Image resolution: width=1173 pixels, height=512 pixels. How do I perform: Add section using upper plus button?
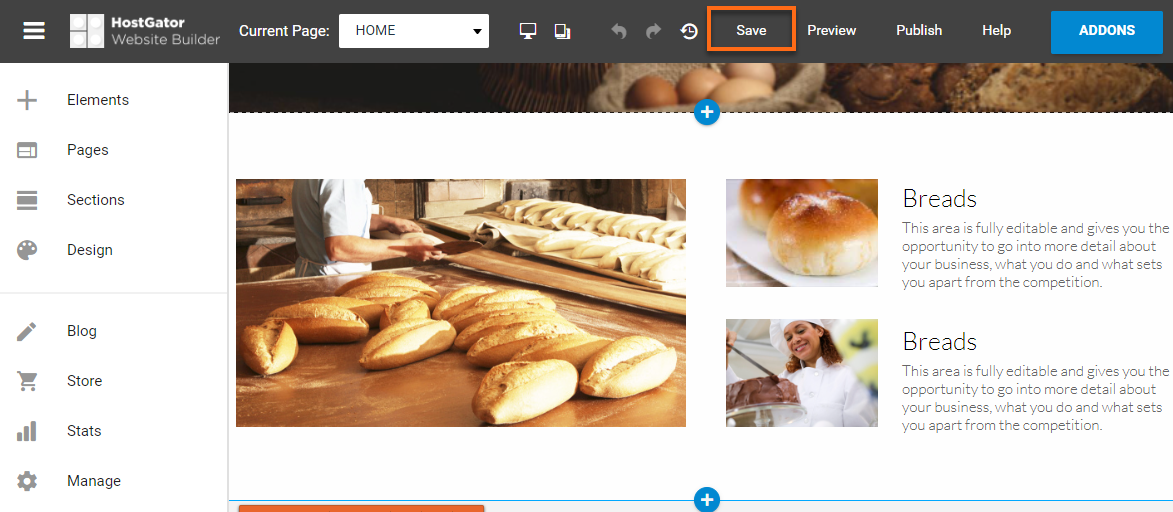pos(707,113)
